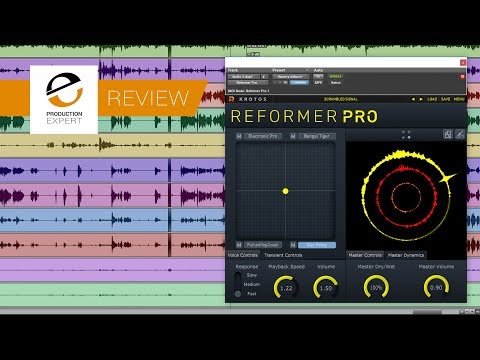480x360 pixels.
Task: Open the Krotos MENU
Action: [x=459, y=99]
